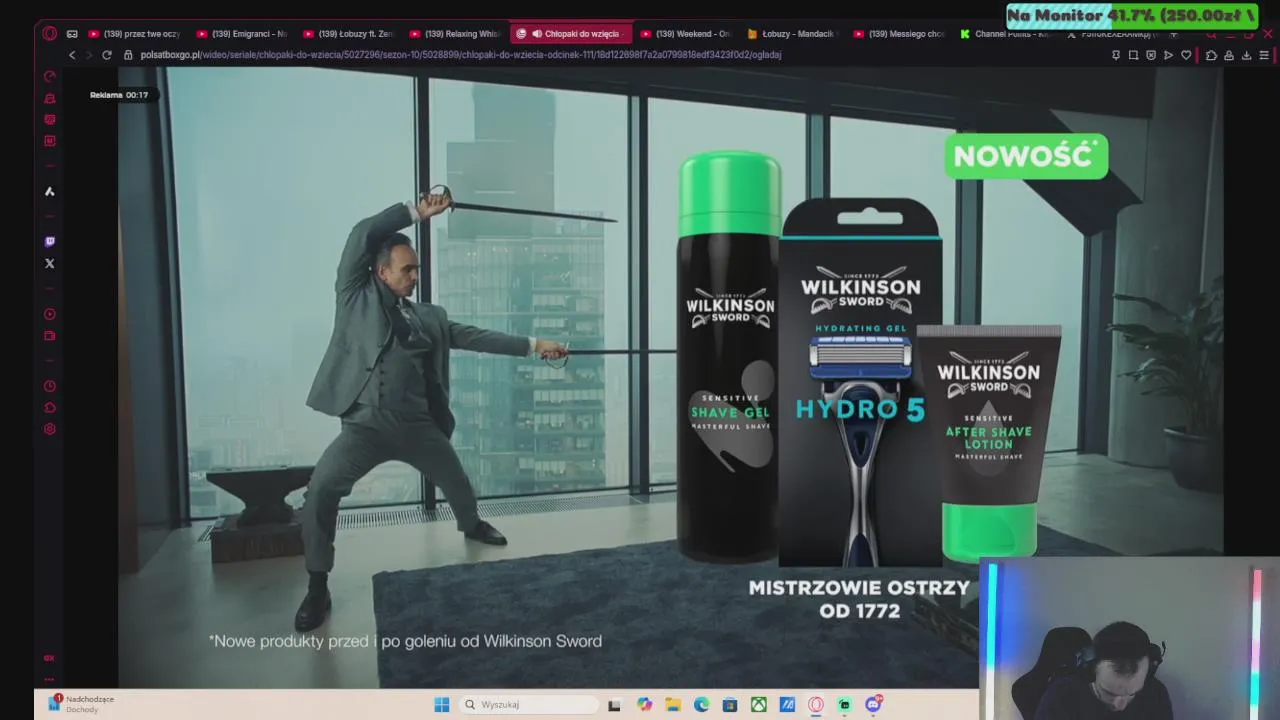Open Microsoft Store from the taskbar
1280x720 pixels.
pyautogui.click(x=730, y=705)
